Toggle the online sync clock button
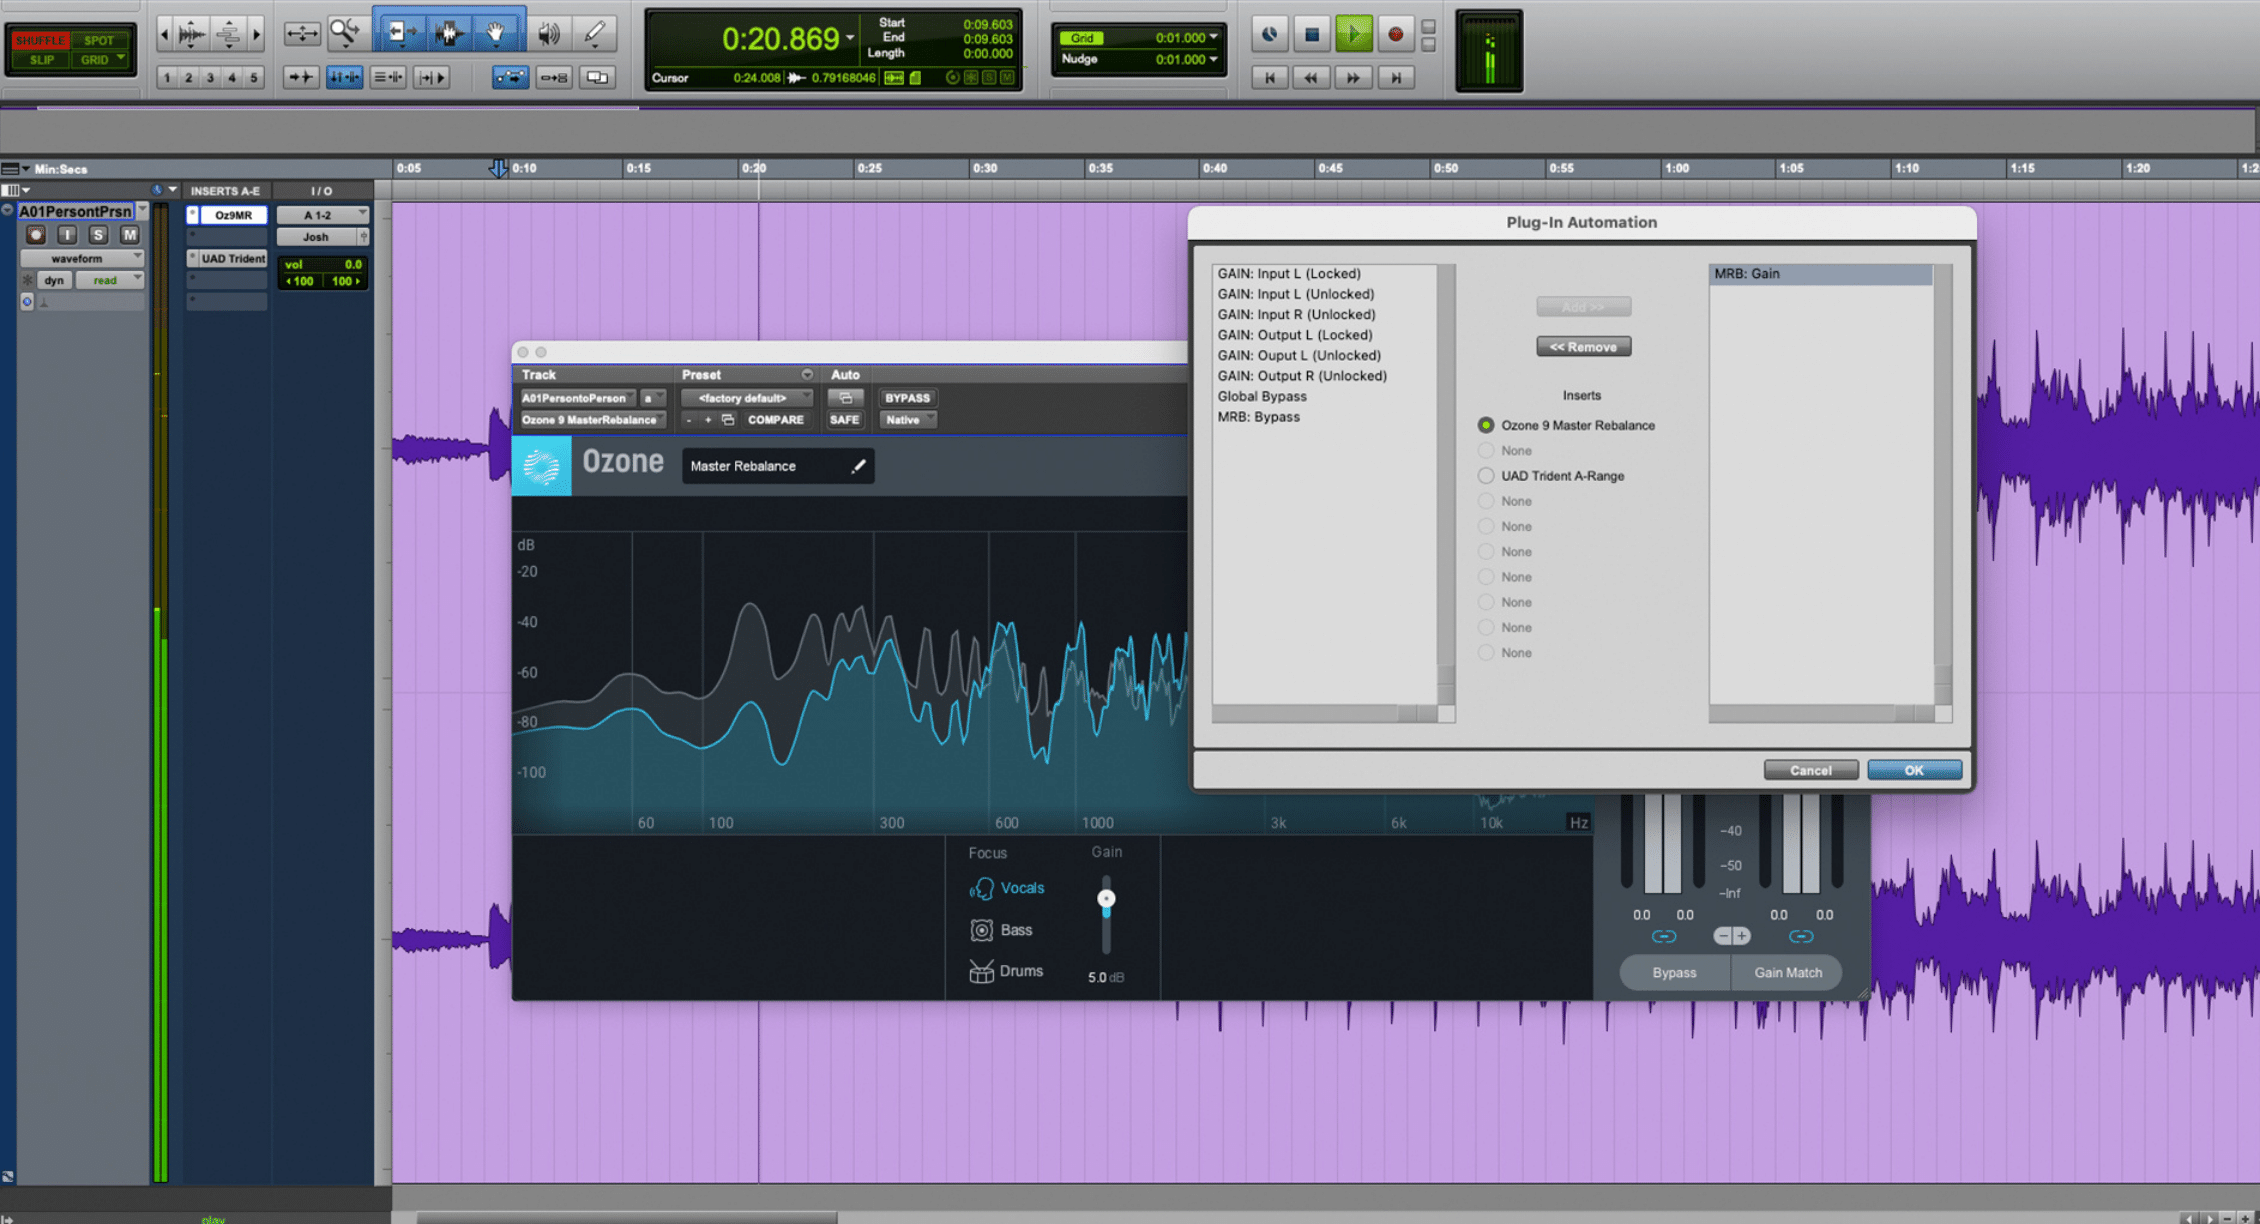Viewport: 2260px width, 1224px height. [1269, 34]
